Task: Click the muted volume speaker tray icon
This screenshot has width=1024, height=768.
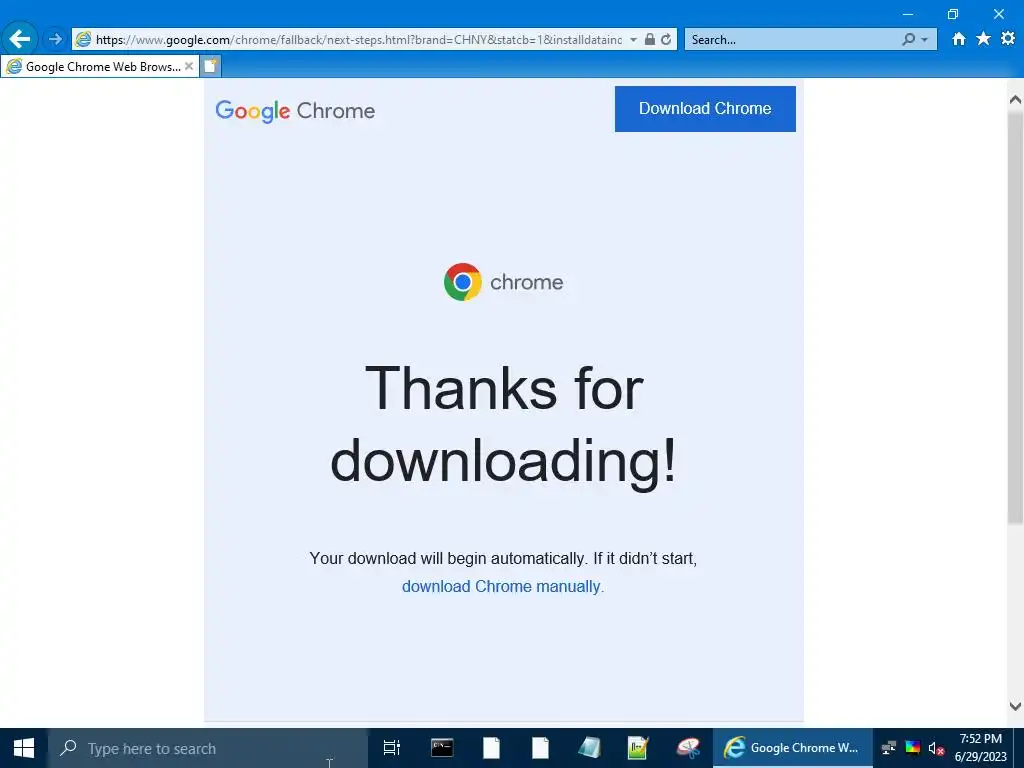Action: pos(935,748)
